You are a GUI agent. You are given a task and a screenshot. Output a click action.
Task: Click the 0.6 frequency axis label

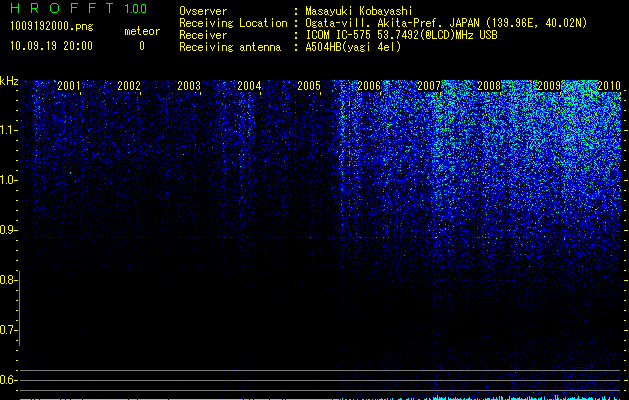(7, 380)
